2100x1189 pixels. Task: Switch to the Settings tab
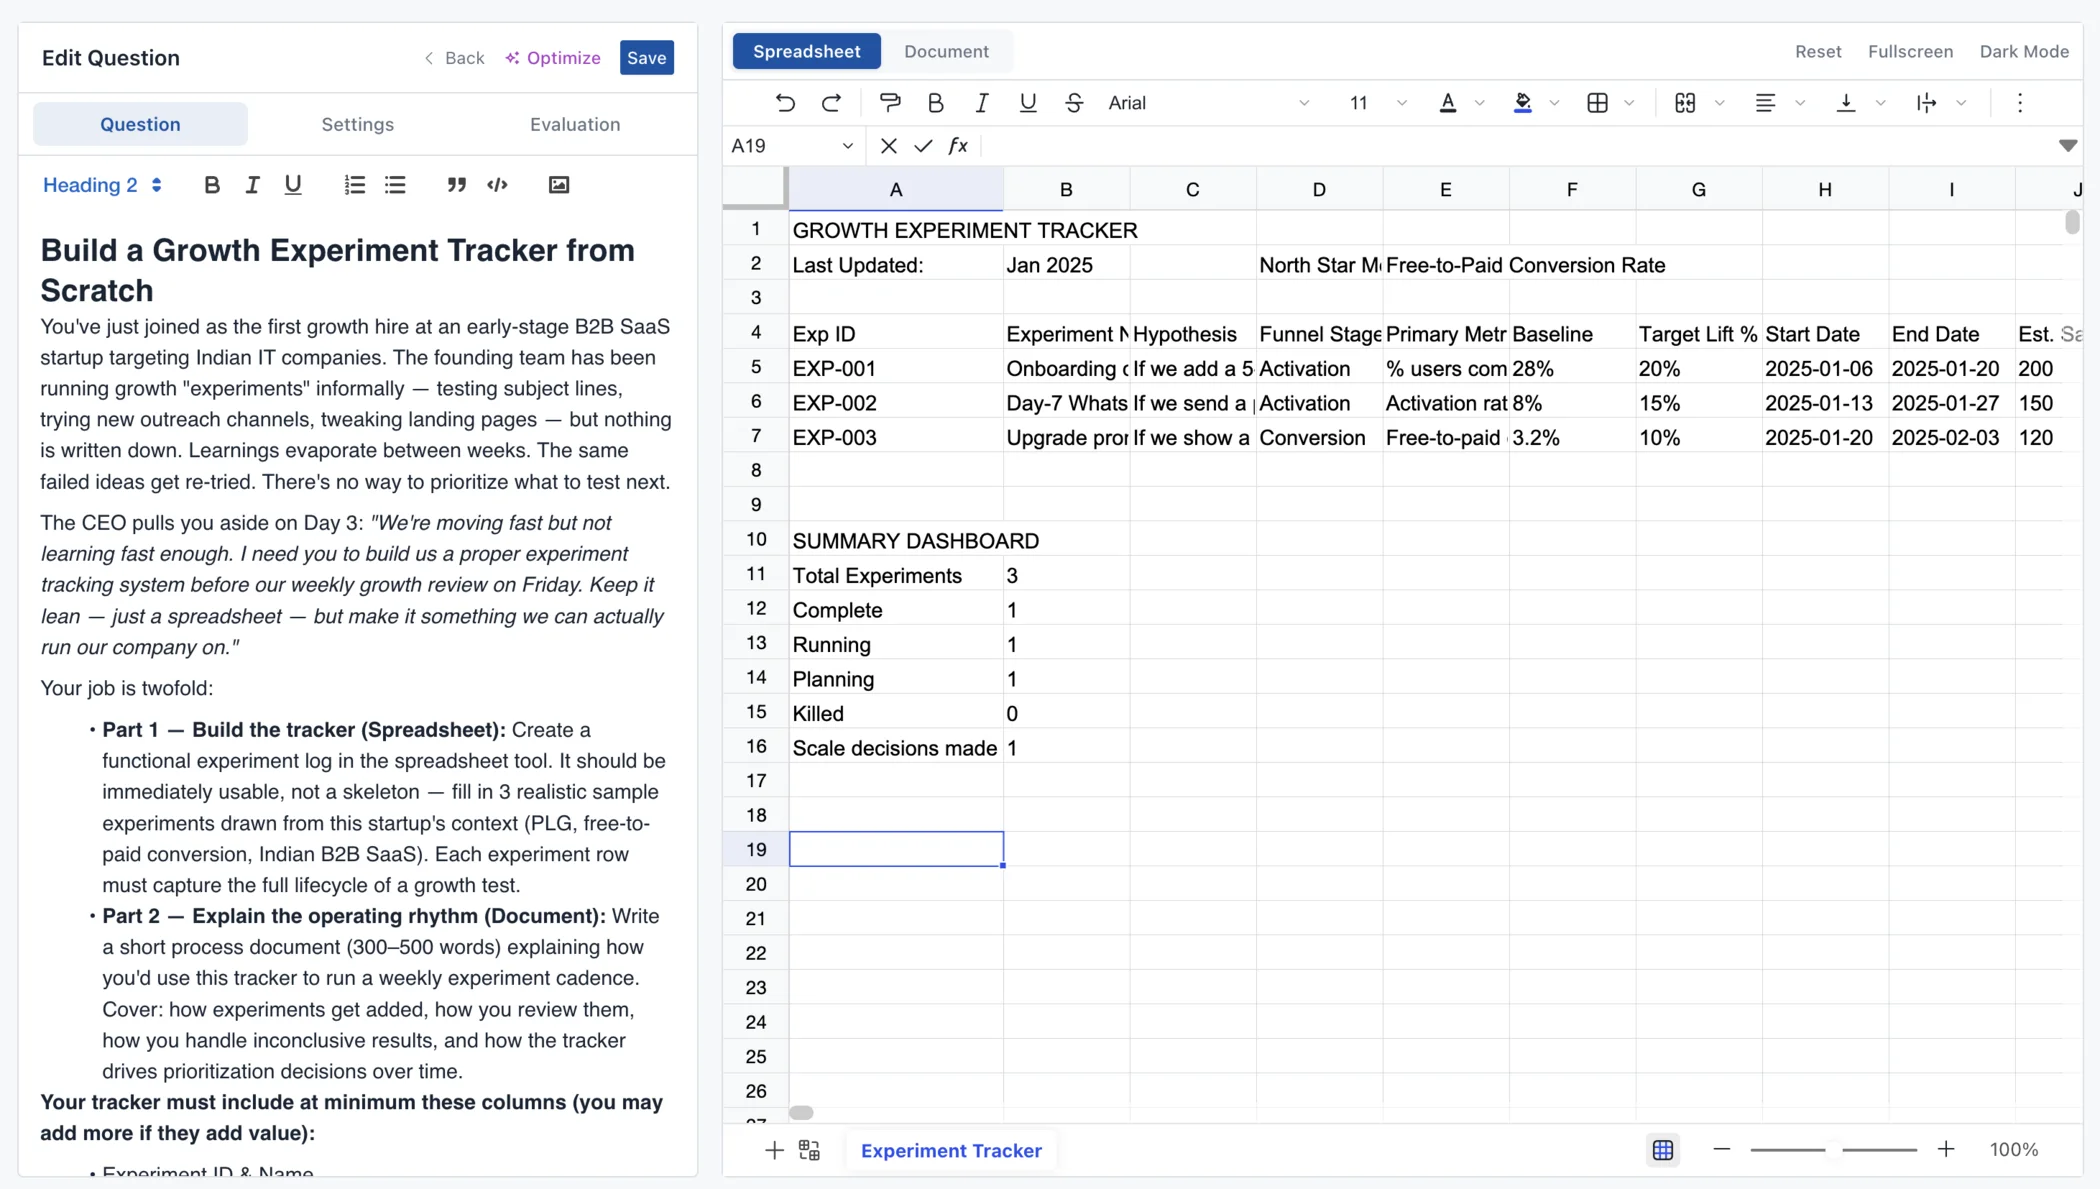click(x=357, y=124)
